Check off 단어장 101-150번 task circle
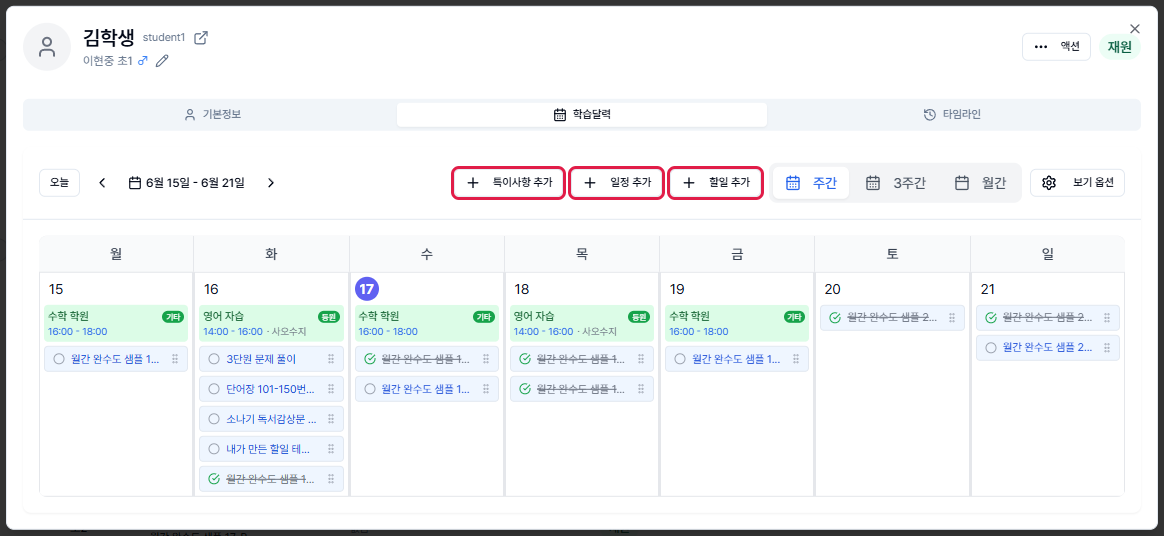The height and width of the screenshot is (536, 1164). click(x=214, y=389)
